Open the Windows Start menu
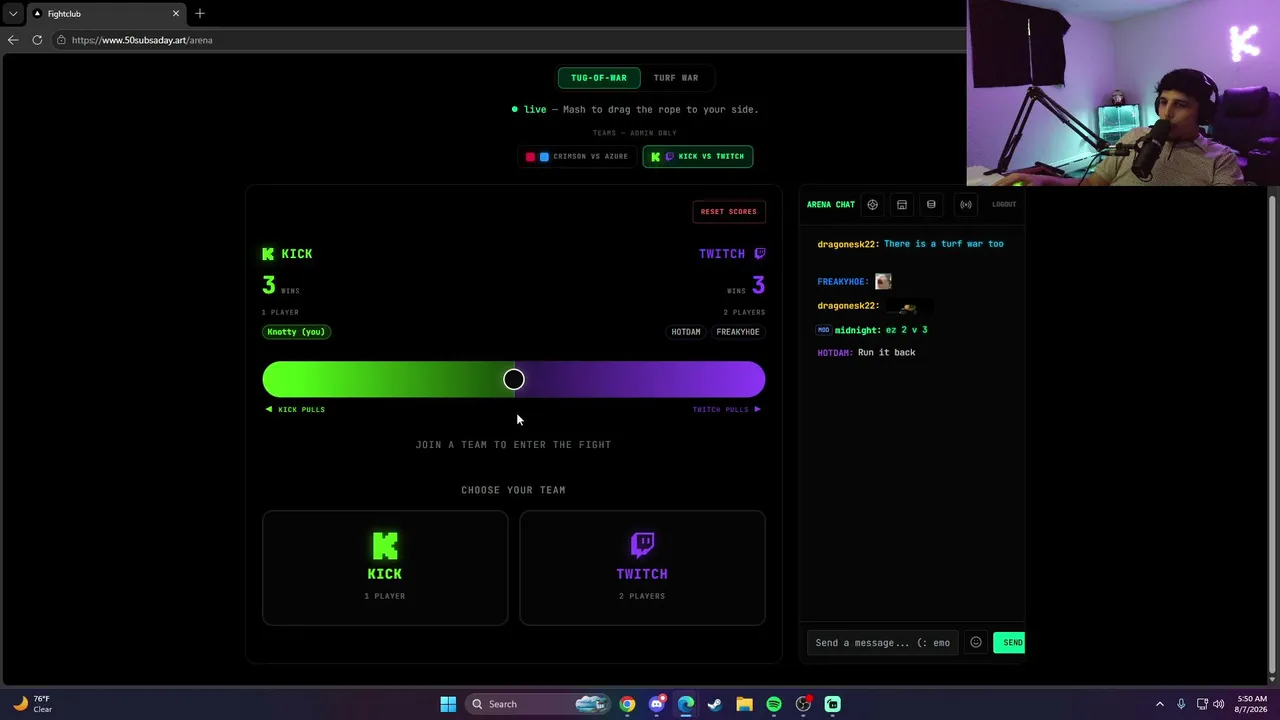This screenshot has width=1280, height=720. [448, 704]
